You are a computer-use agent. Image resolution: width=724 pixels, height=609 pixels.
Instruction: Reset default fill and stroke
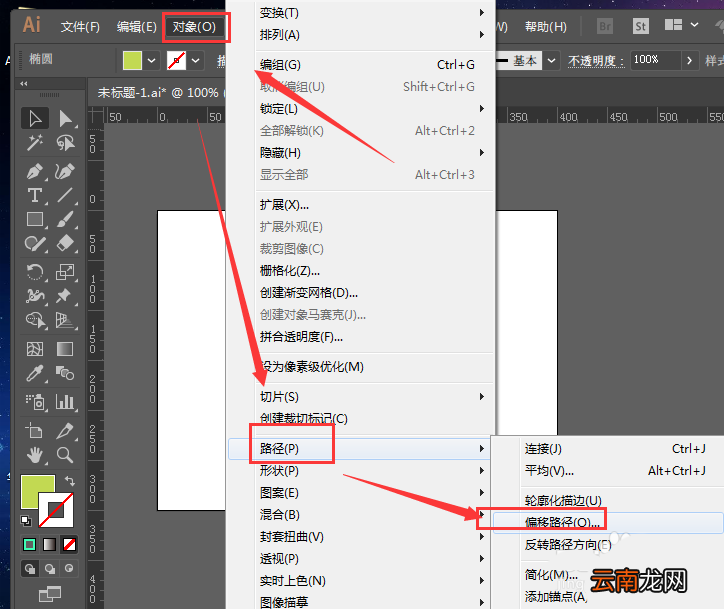click(x=26, y=521)
